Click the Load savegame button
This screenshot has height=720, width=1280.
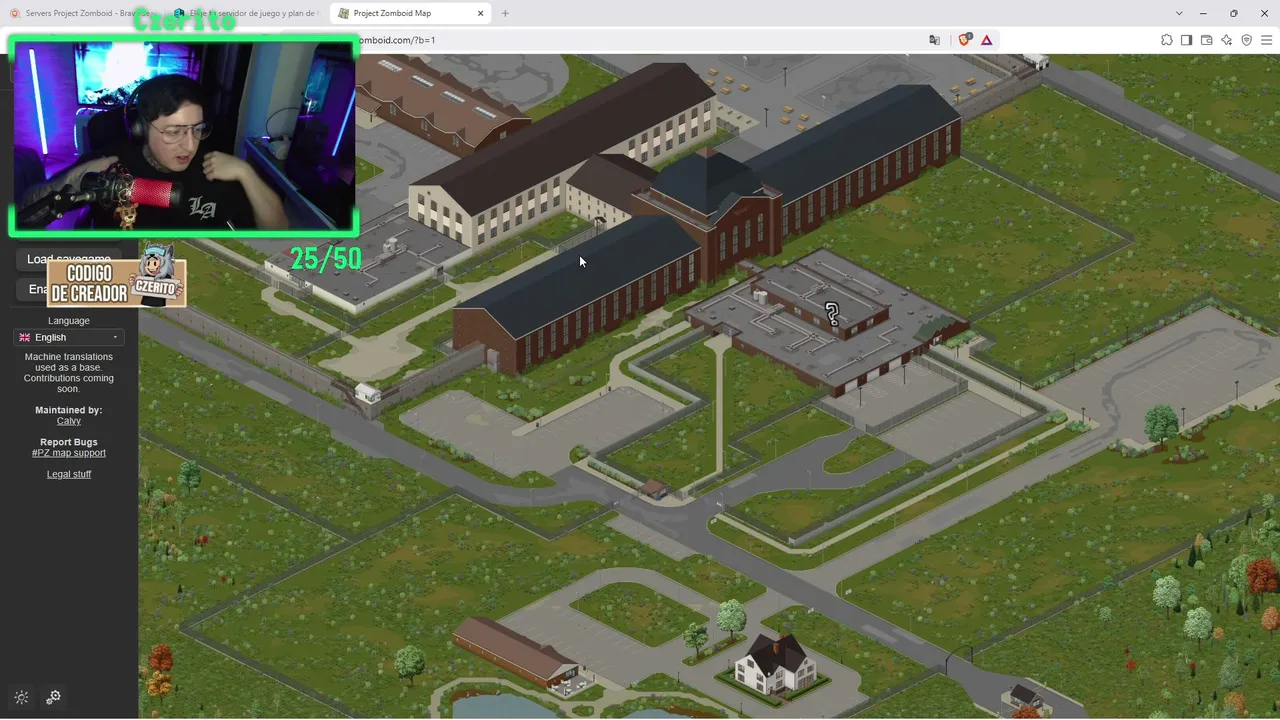[x=69, y=259]
